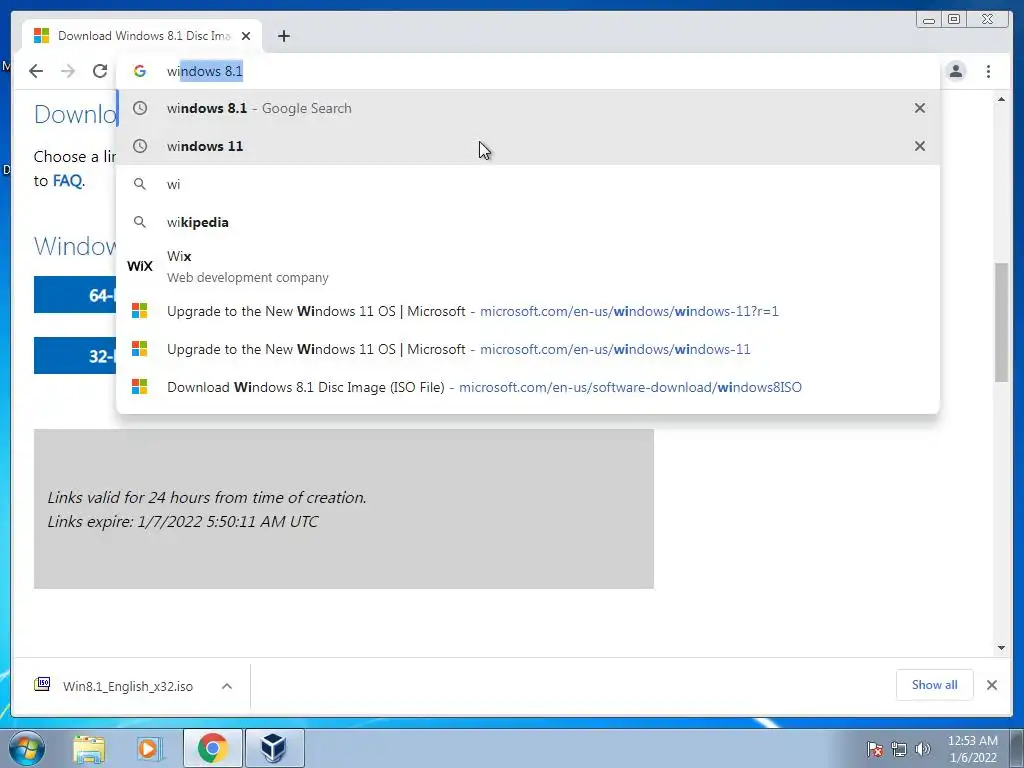Click the Action Center flag tray icon

click(x=875, y=749)
